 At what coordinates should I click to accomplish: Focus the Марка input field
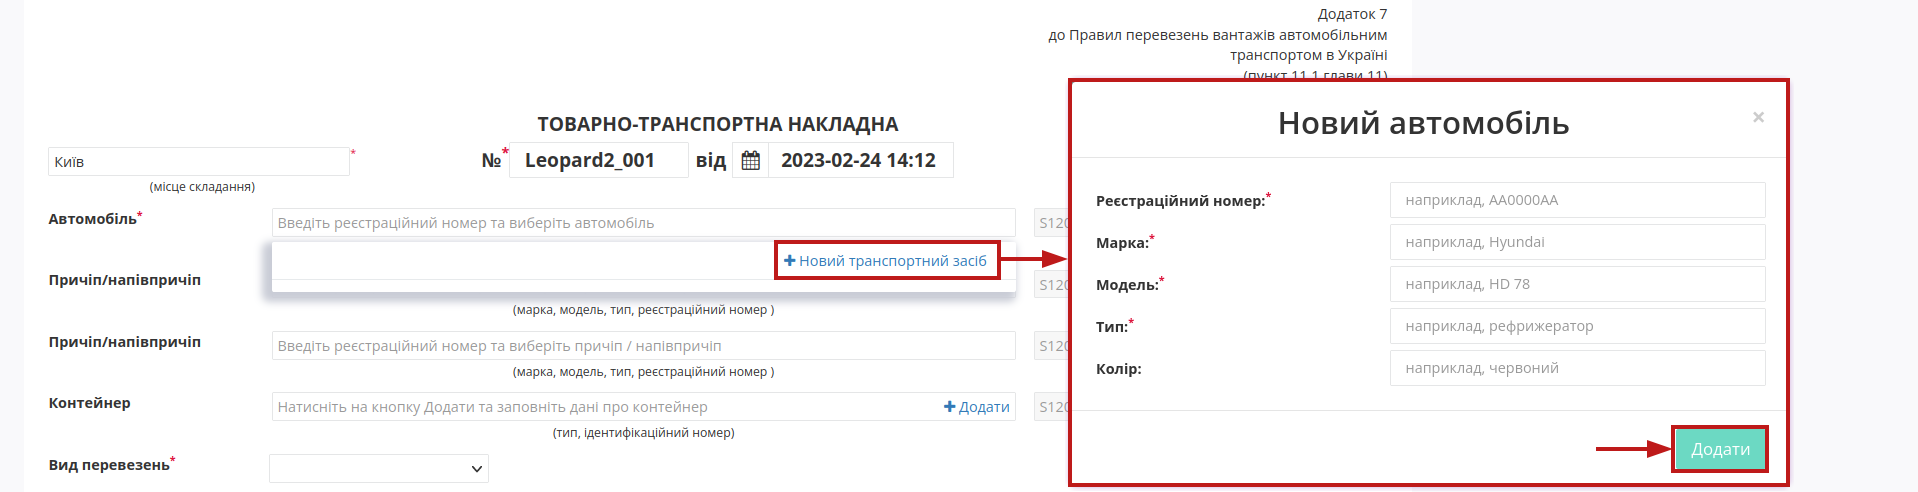1577,242
